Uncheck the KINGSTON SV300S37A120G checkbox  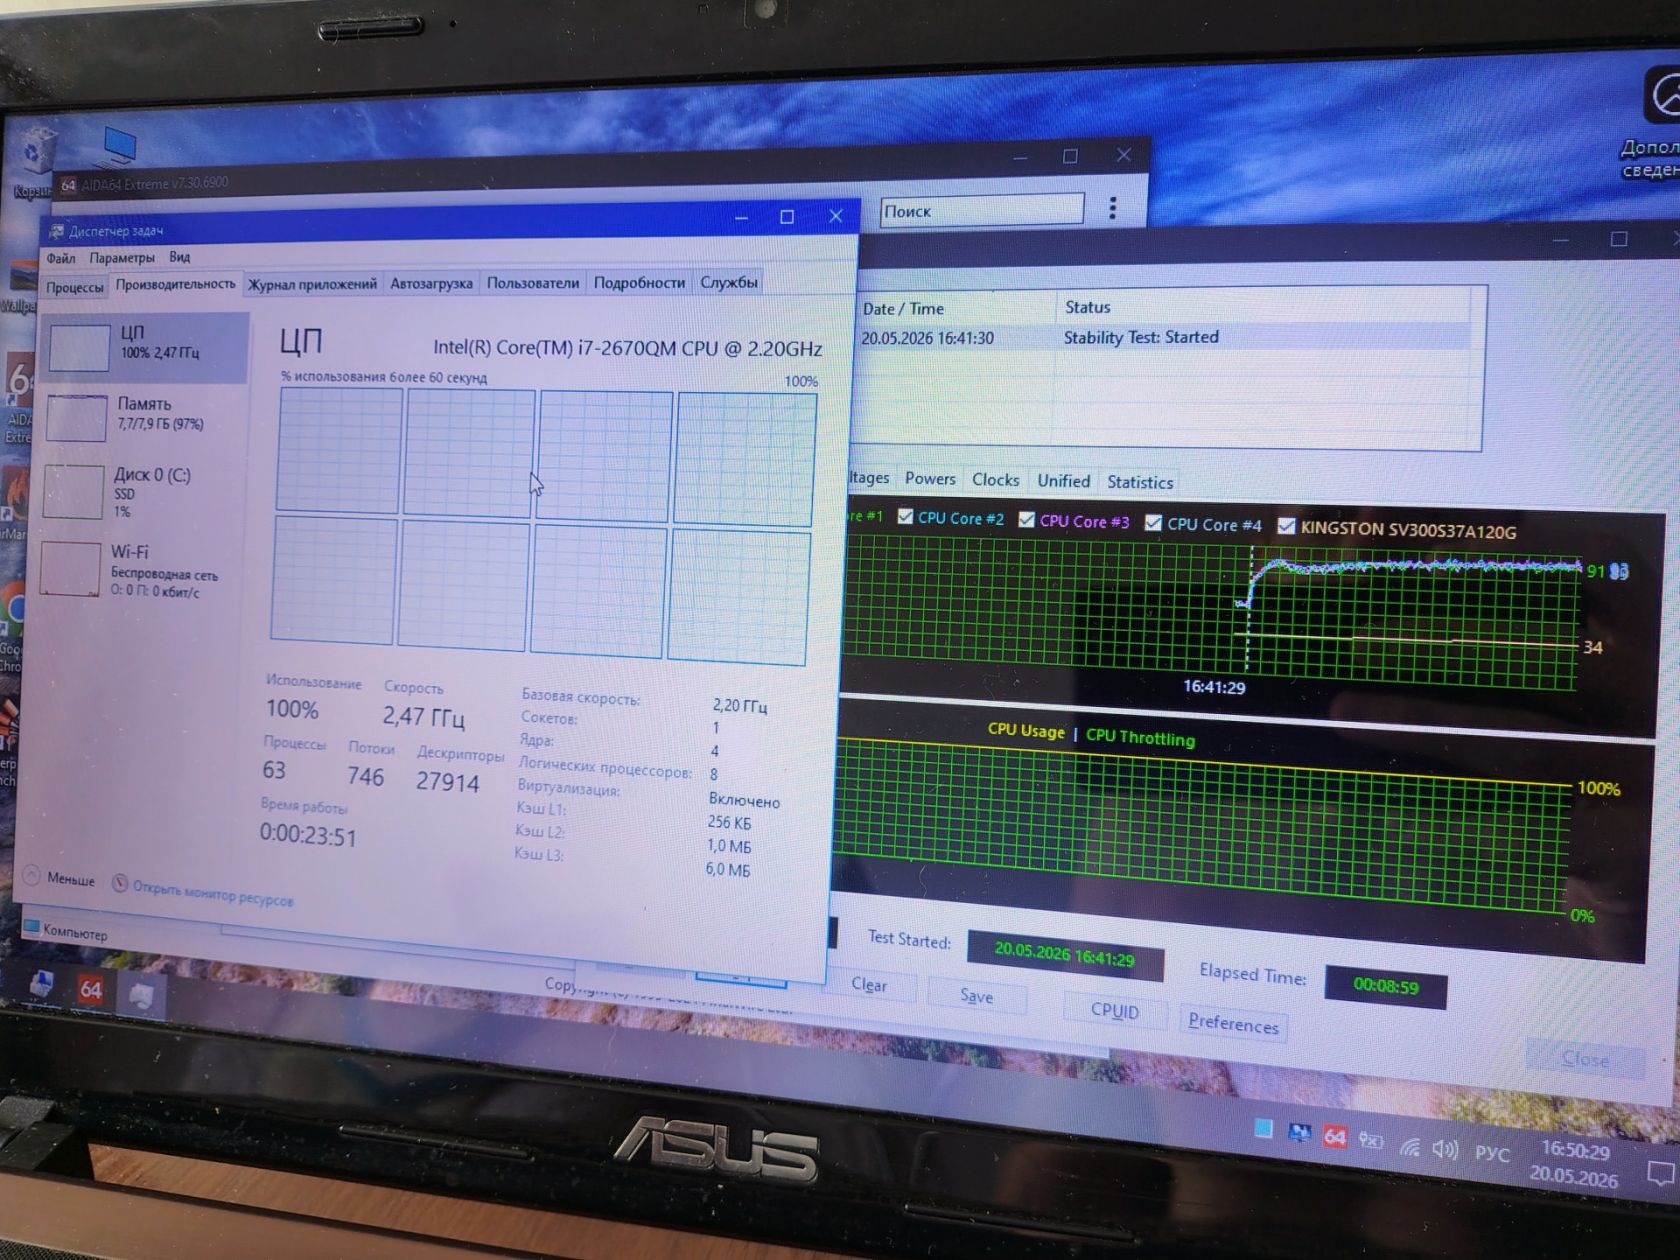click(x=1287, y=526)
